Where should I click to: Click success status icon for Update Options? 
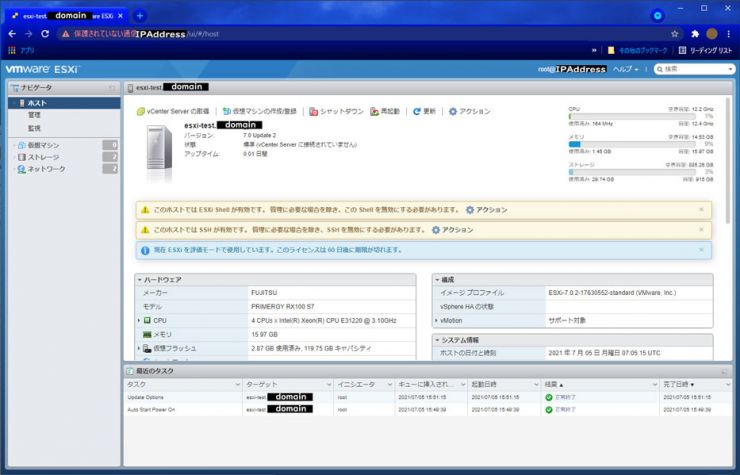point(549,397)
